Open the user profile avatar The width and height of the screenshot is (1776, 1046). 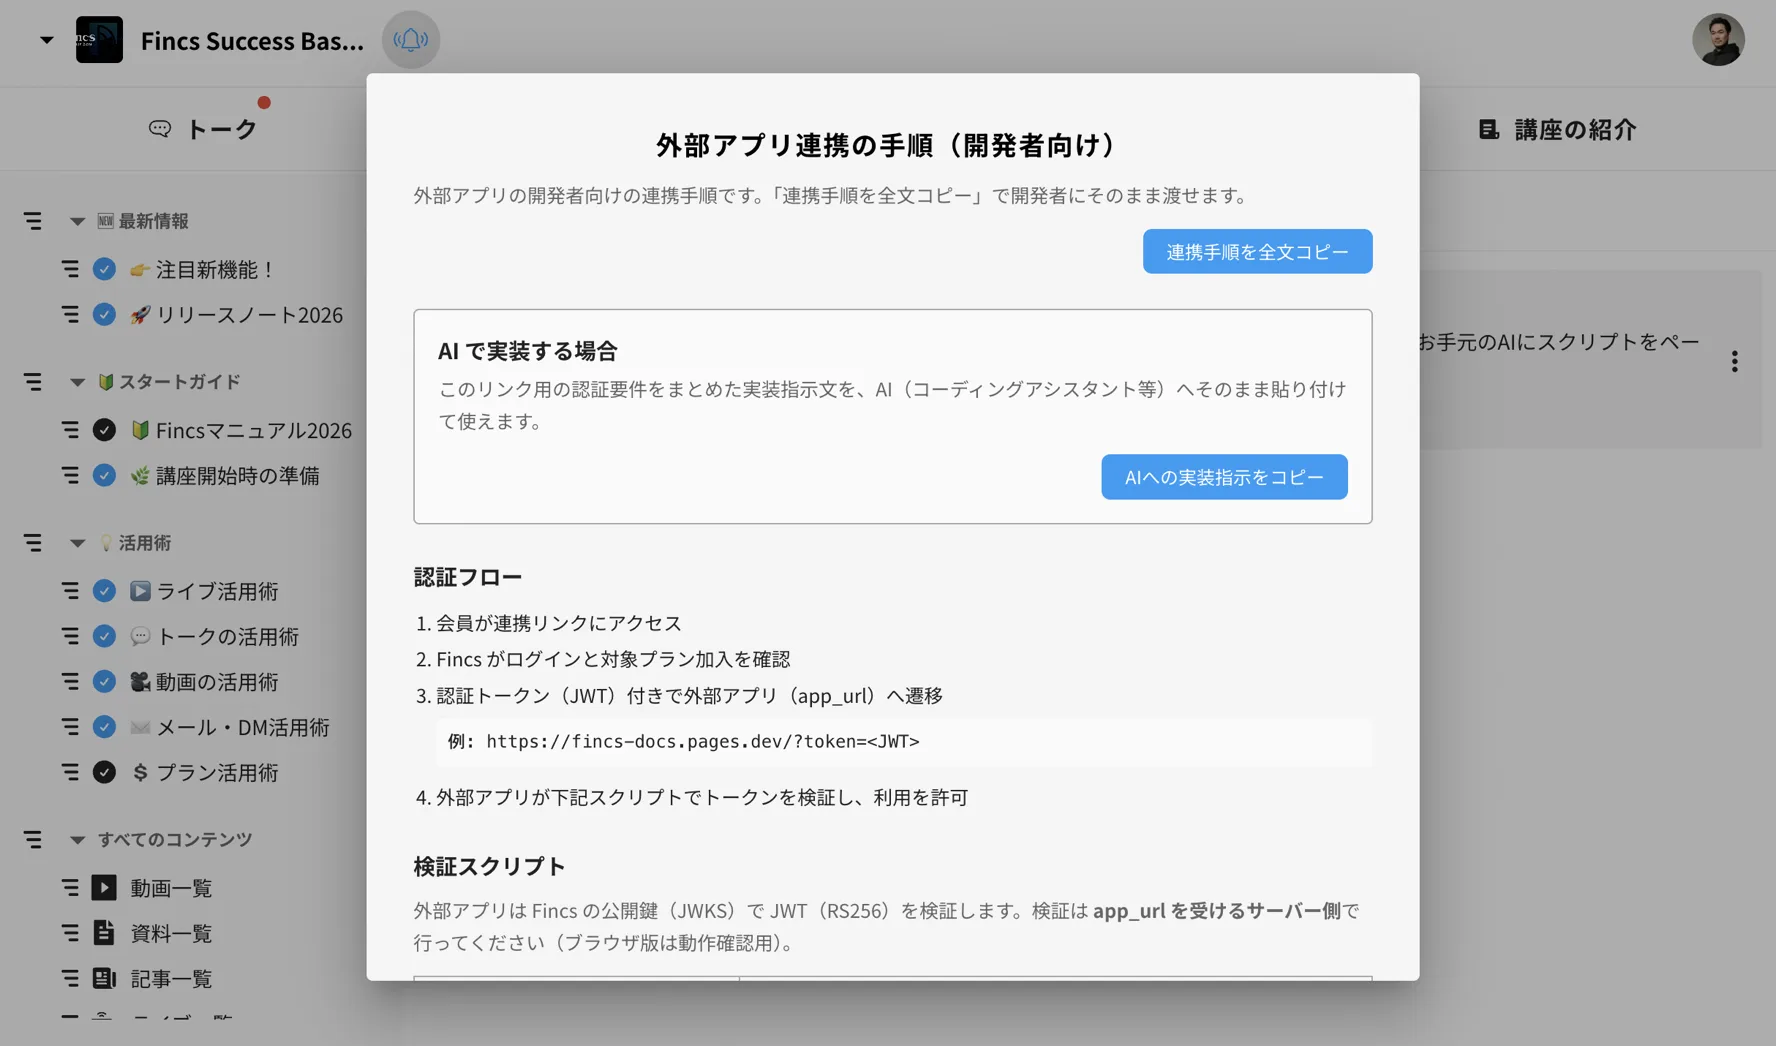[1718, 40]
